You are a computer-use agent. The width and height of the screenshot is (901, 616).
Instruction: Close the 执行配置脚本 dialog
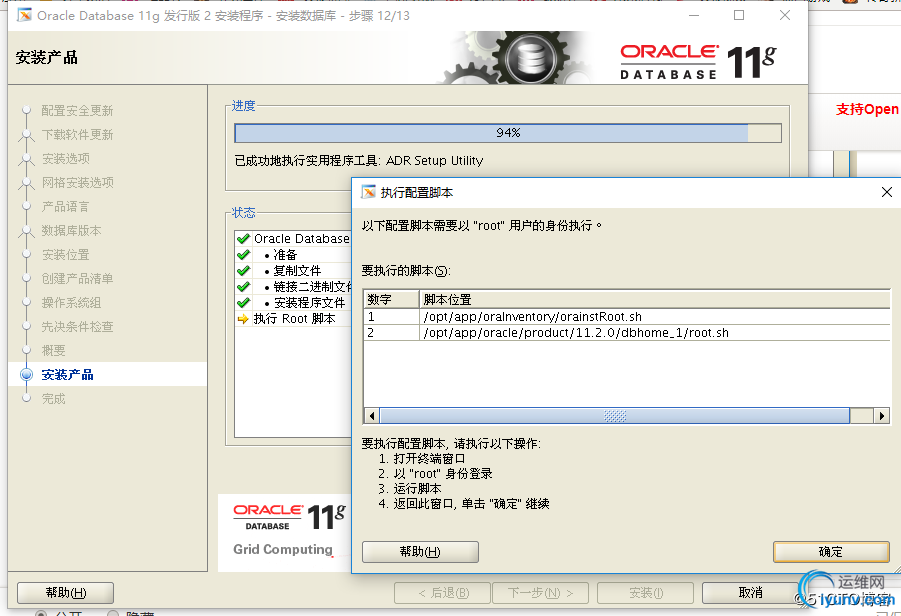pos(887,192)
